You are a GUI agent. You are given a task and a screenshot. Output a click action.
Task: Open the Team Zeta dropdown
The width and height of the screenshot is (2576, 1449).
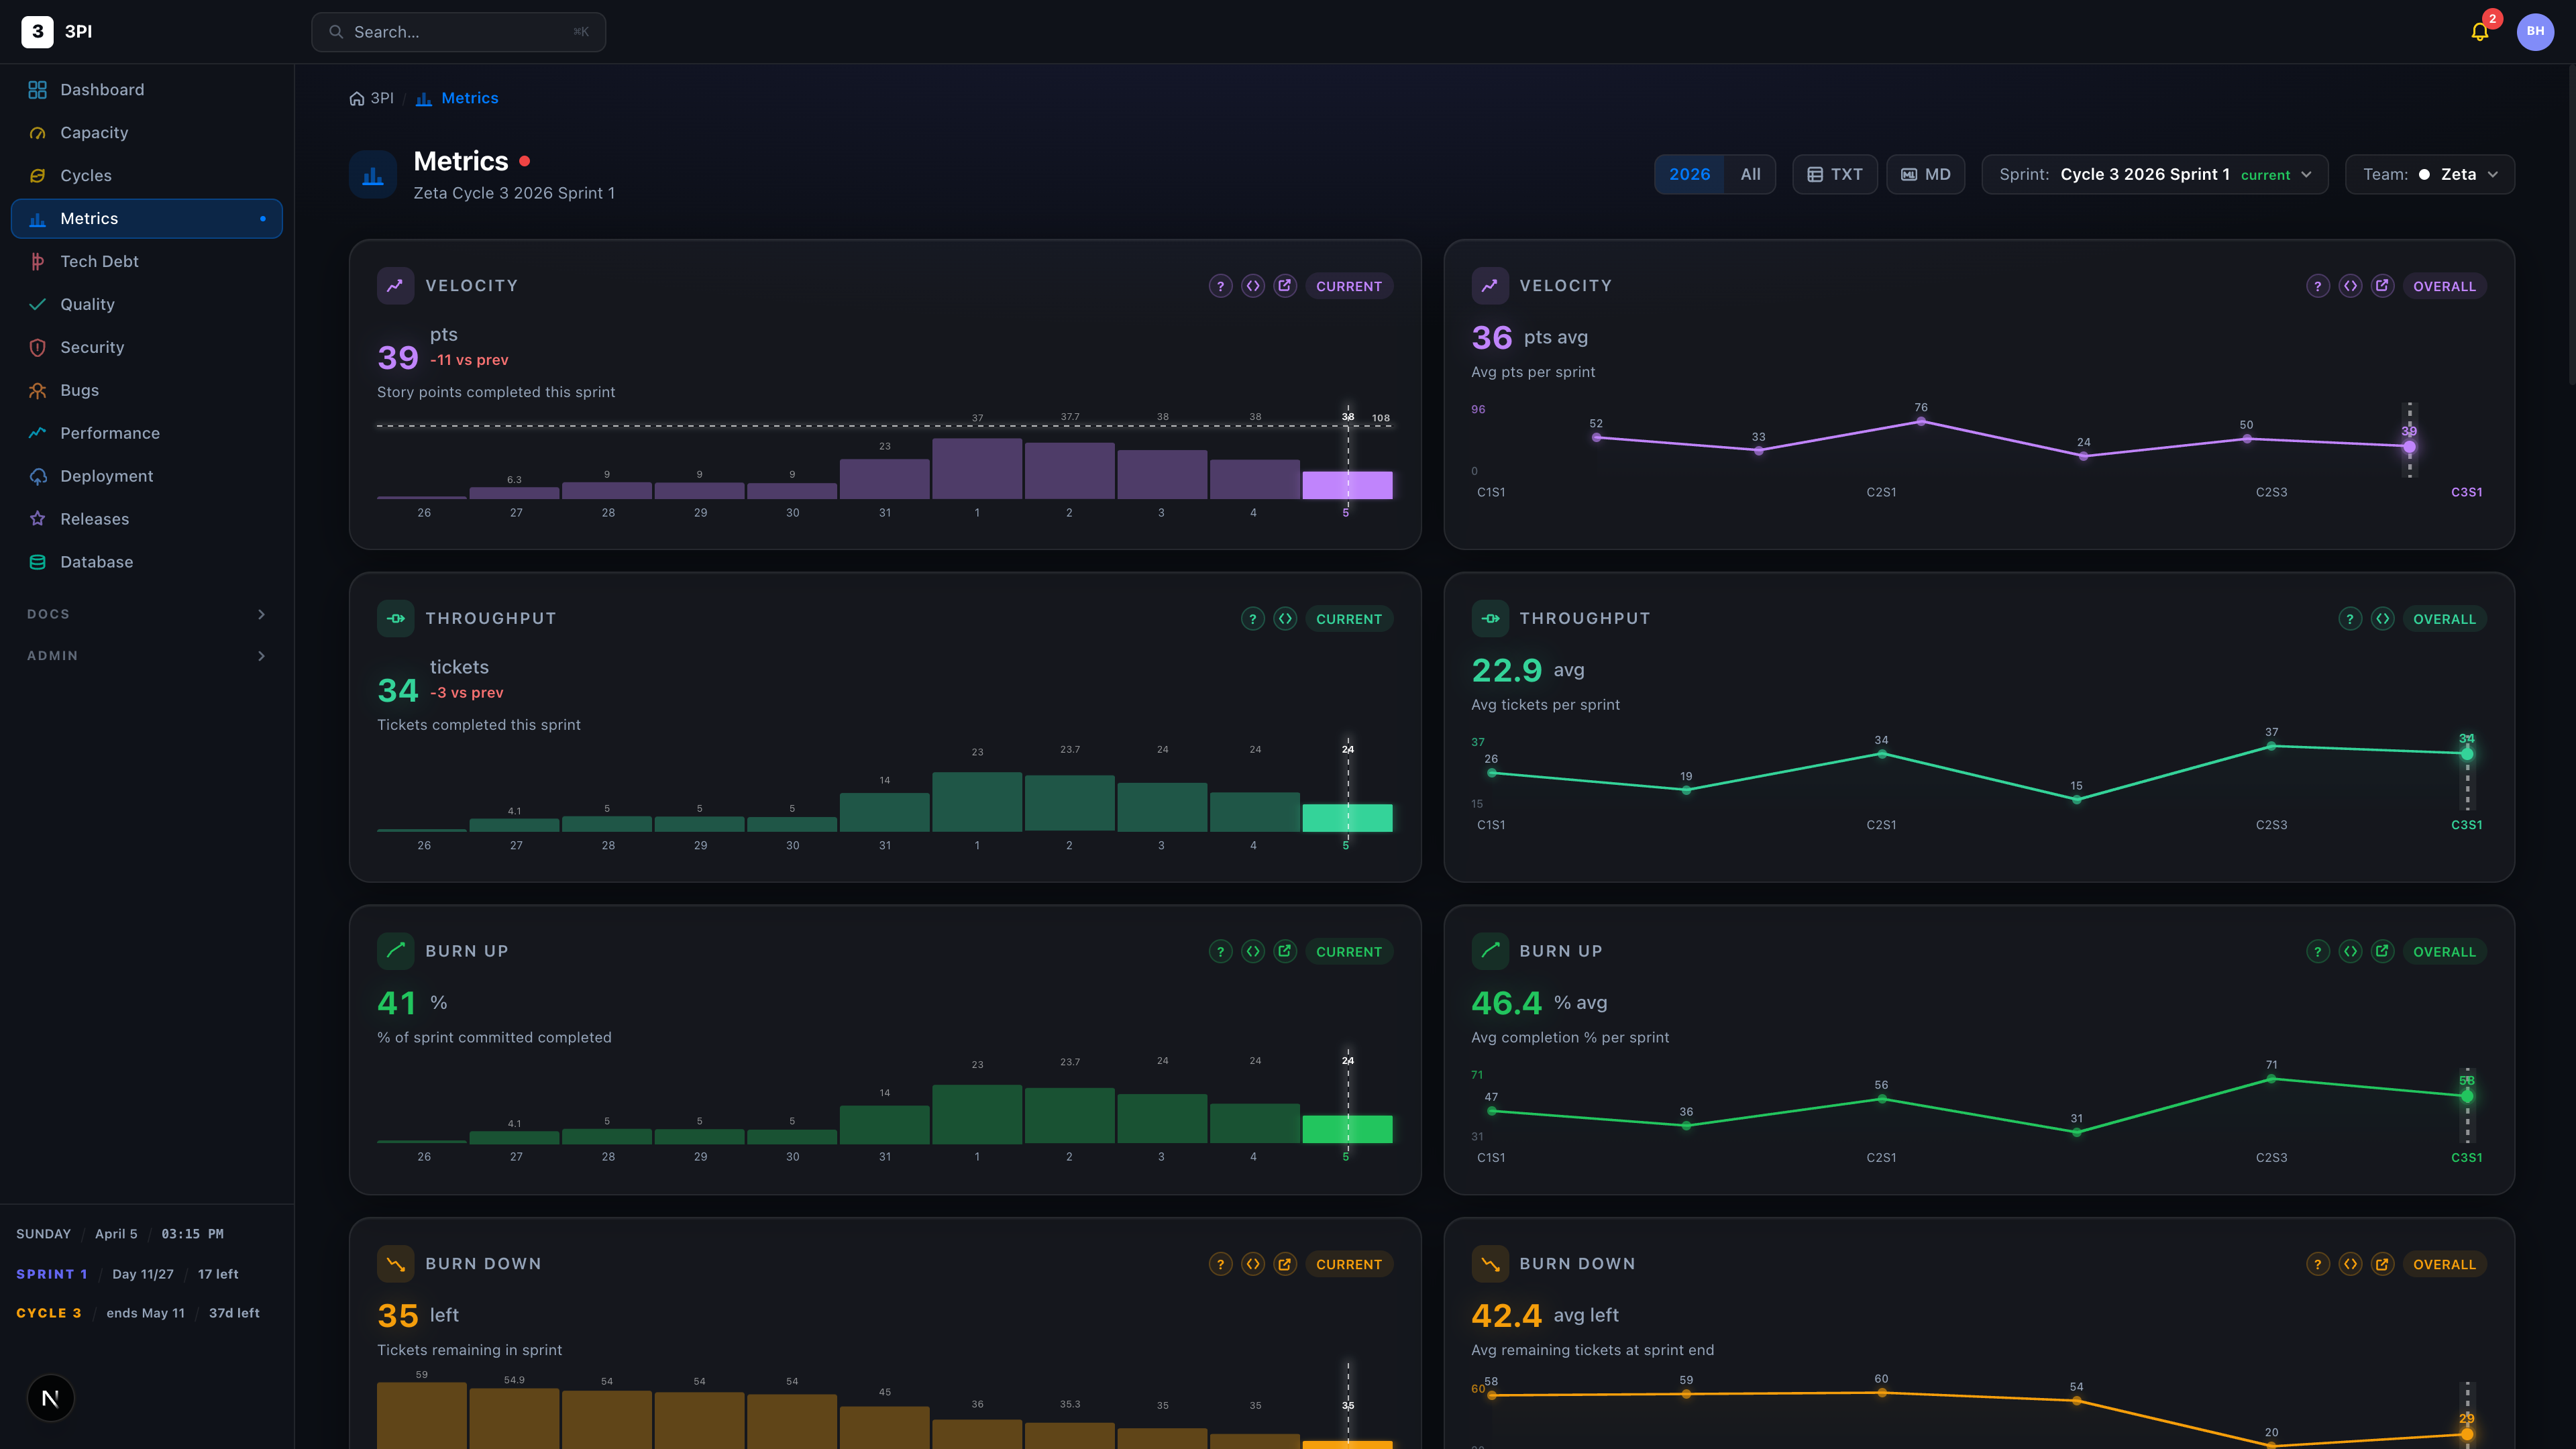[2429, 174]
